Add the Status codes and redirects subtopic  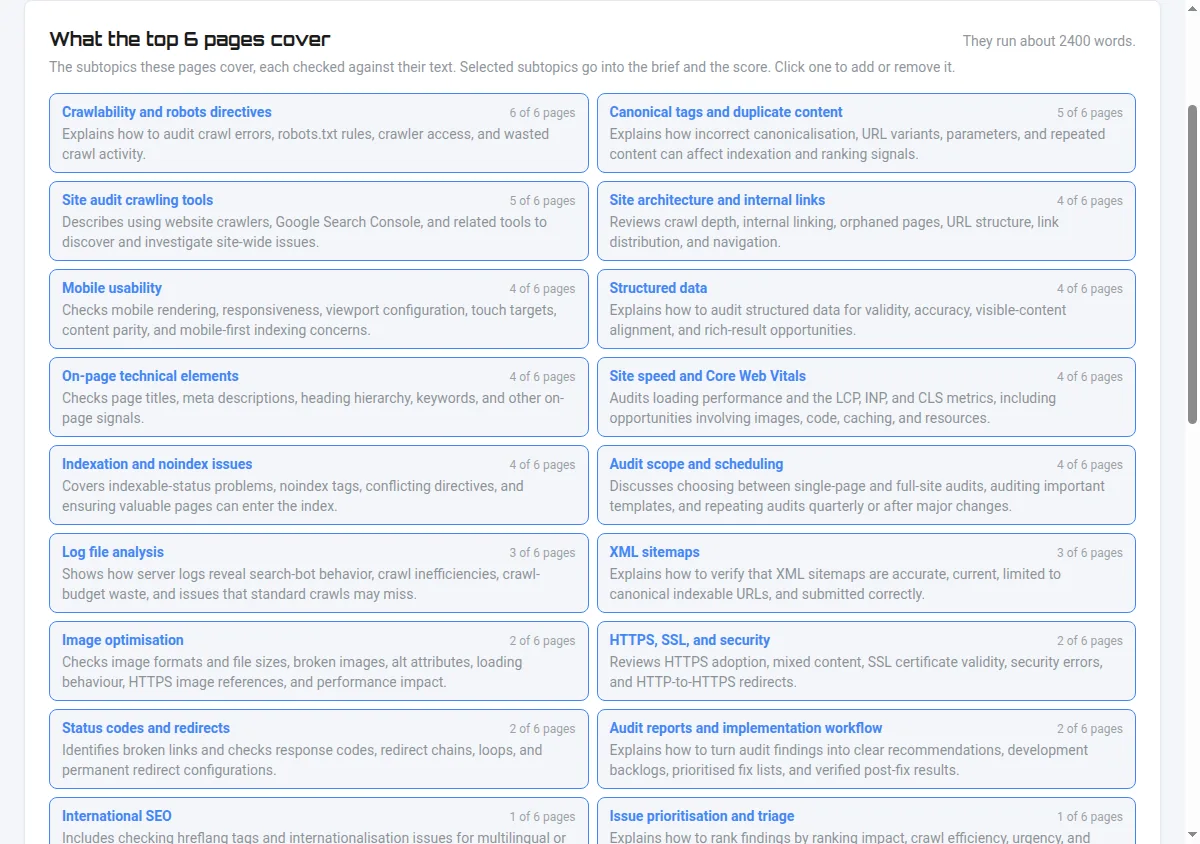[x=318, y=749]
